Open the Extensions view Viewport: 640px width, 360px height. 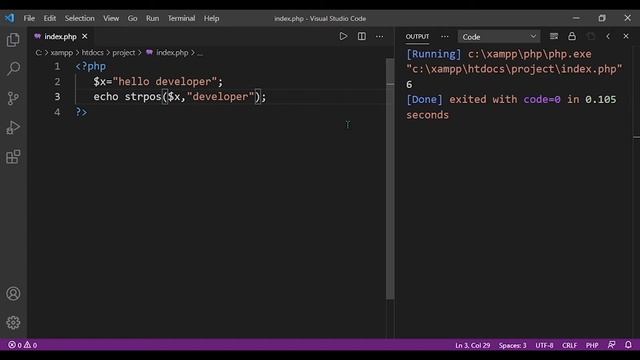(x=13, y=157)
